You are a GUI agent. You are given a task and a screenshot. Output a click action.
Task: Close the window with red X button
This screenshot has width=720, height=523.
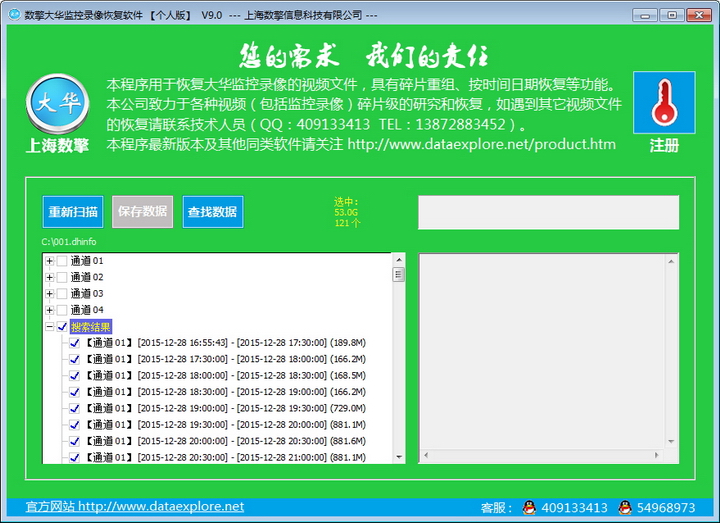click(698, 15)
